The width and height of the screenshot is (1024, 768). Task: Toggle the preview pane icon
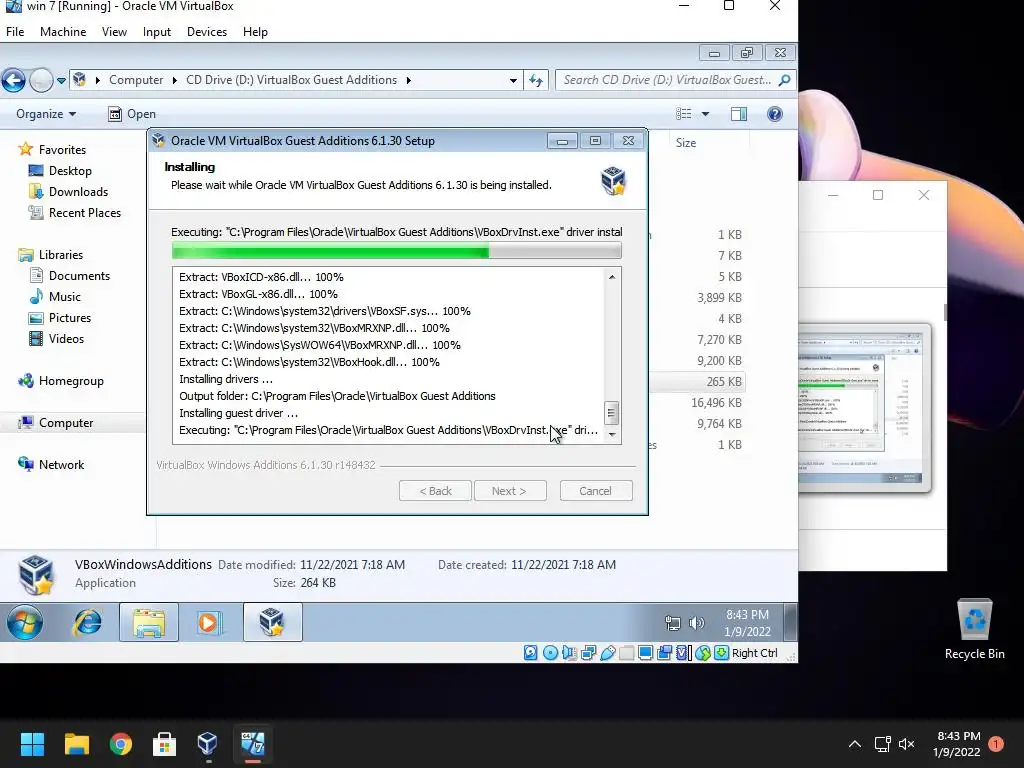739,114
